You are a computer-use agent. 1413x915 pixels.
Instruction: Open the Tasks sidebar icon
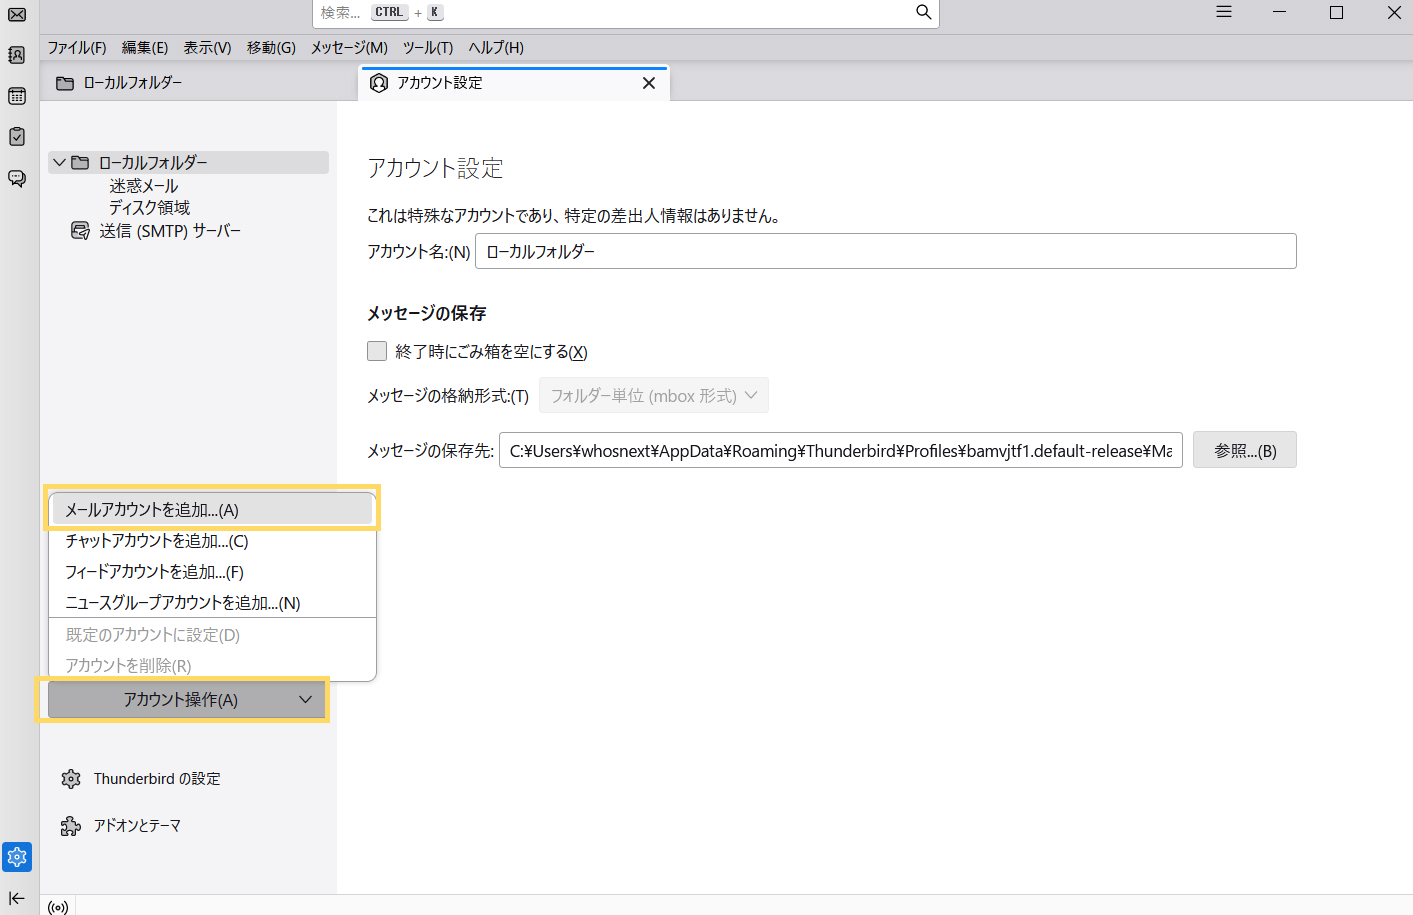(x=17, y=137)
